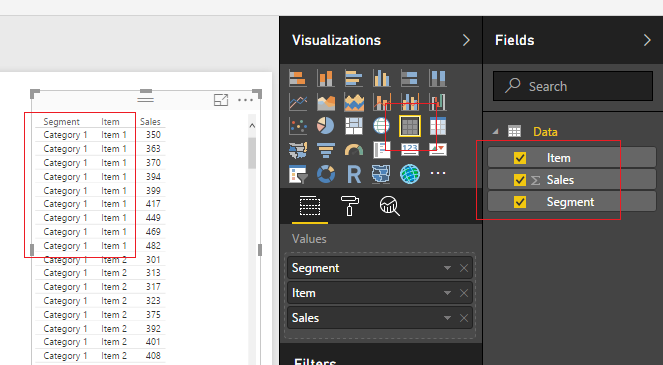Select the Gauge visual
The width and height of the screenshot is (663, 365).
[x=353, y=150]
